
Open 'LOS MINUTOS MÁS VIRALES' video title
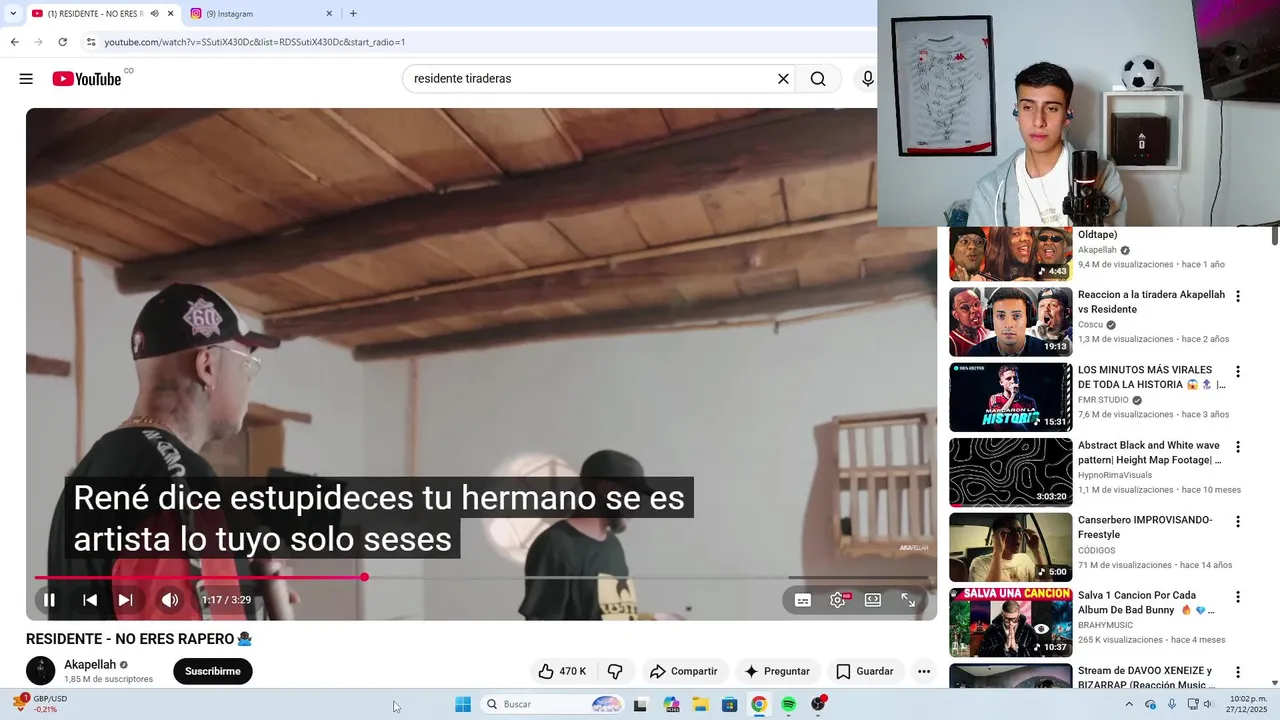pyautogui.click(x=1151, y=377)
